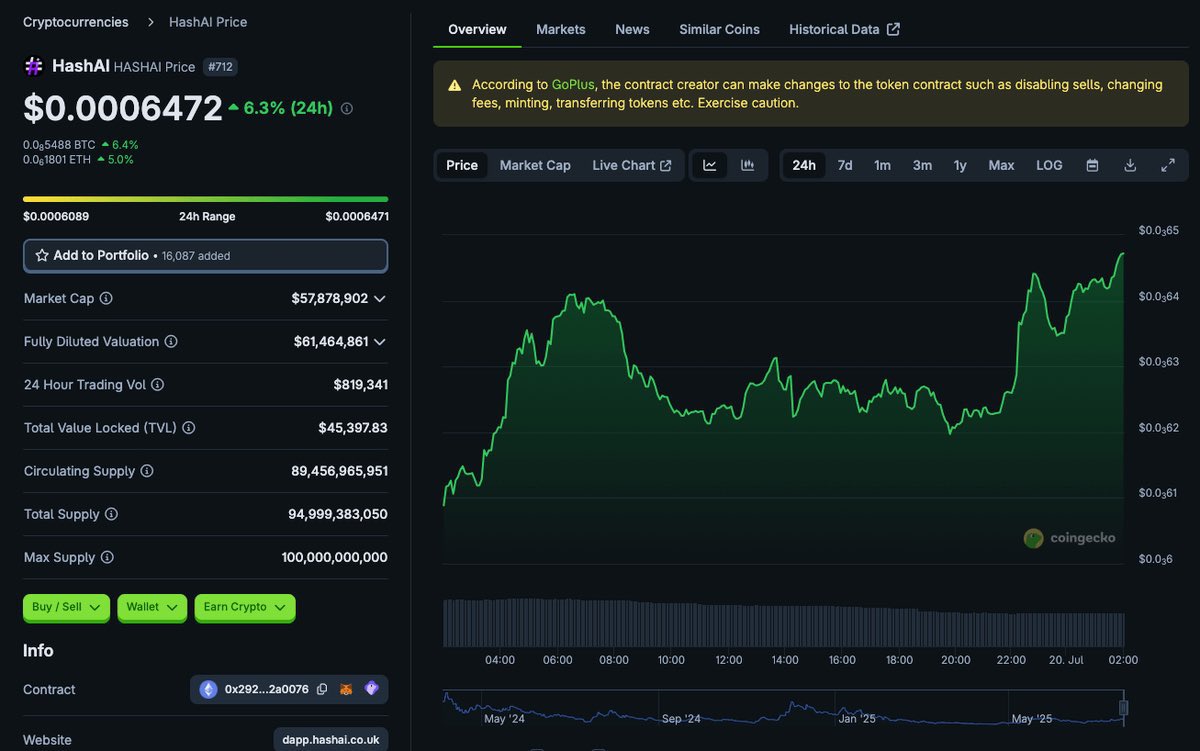Open the Historical Data tab

point(844,29)
